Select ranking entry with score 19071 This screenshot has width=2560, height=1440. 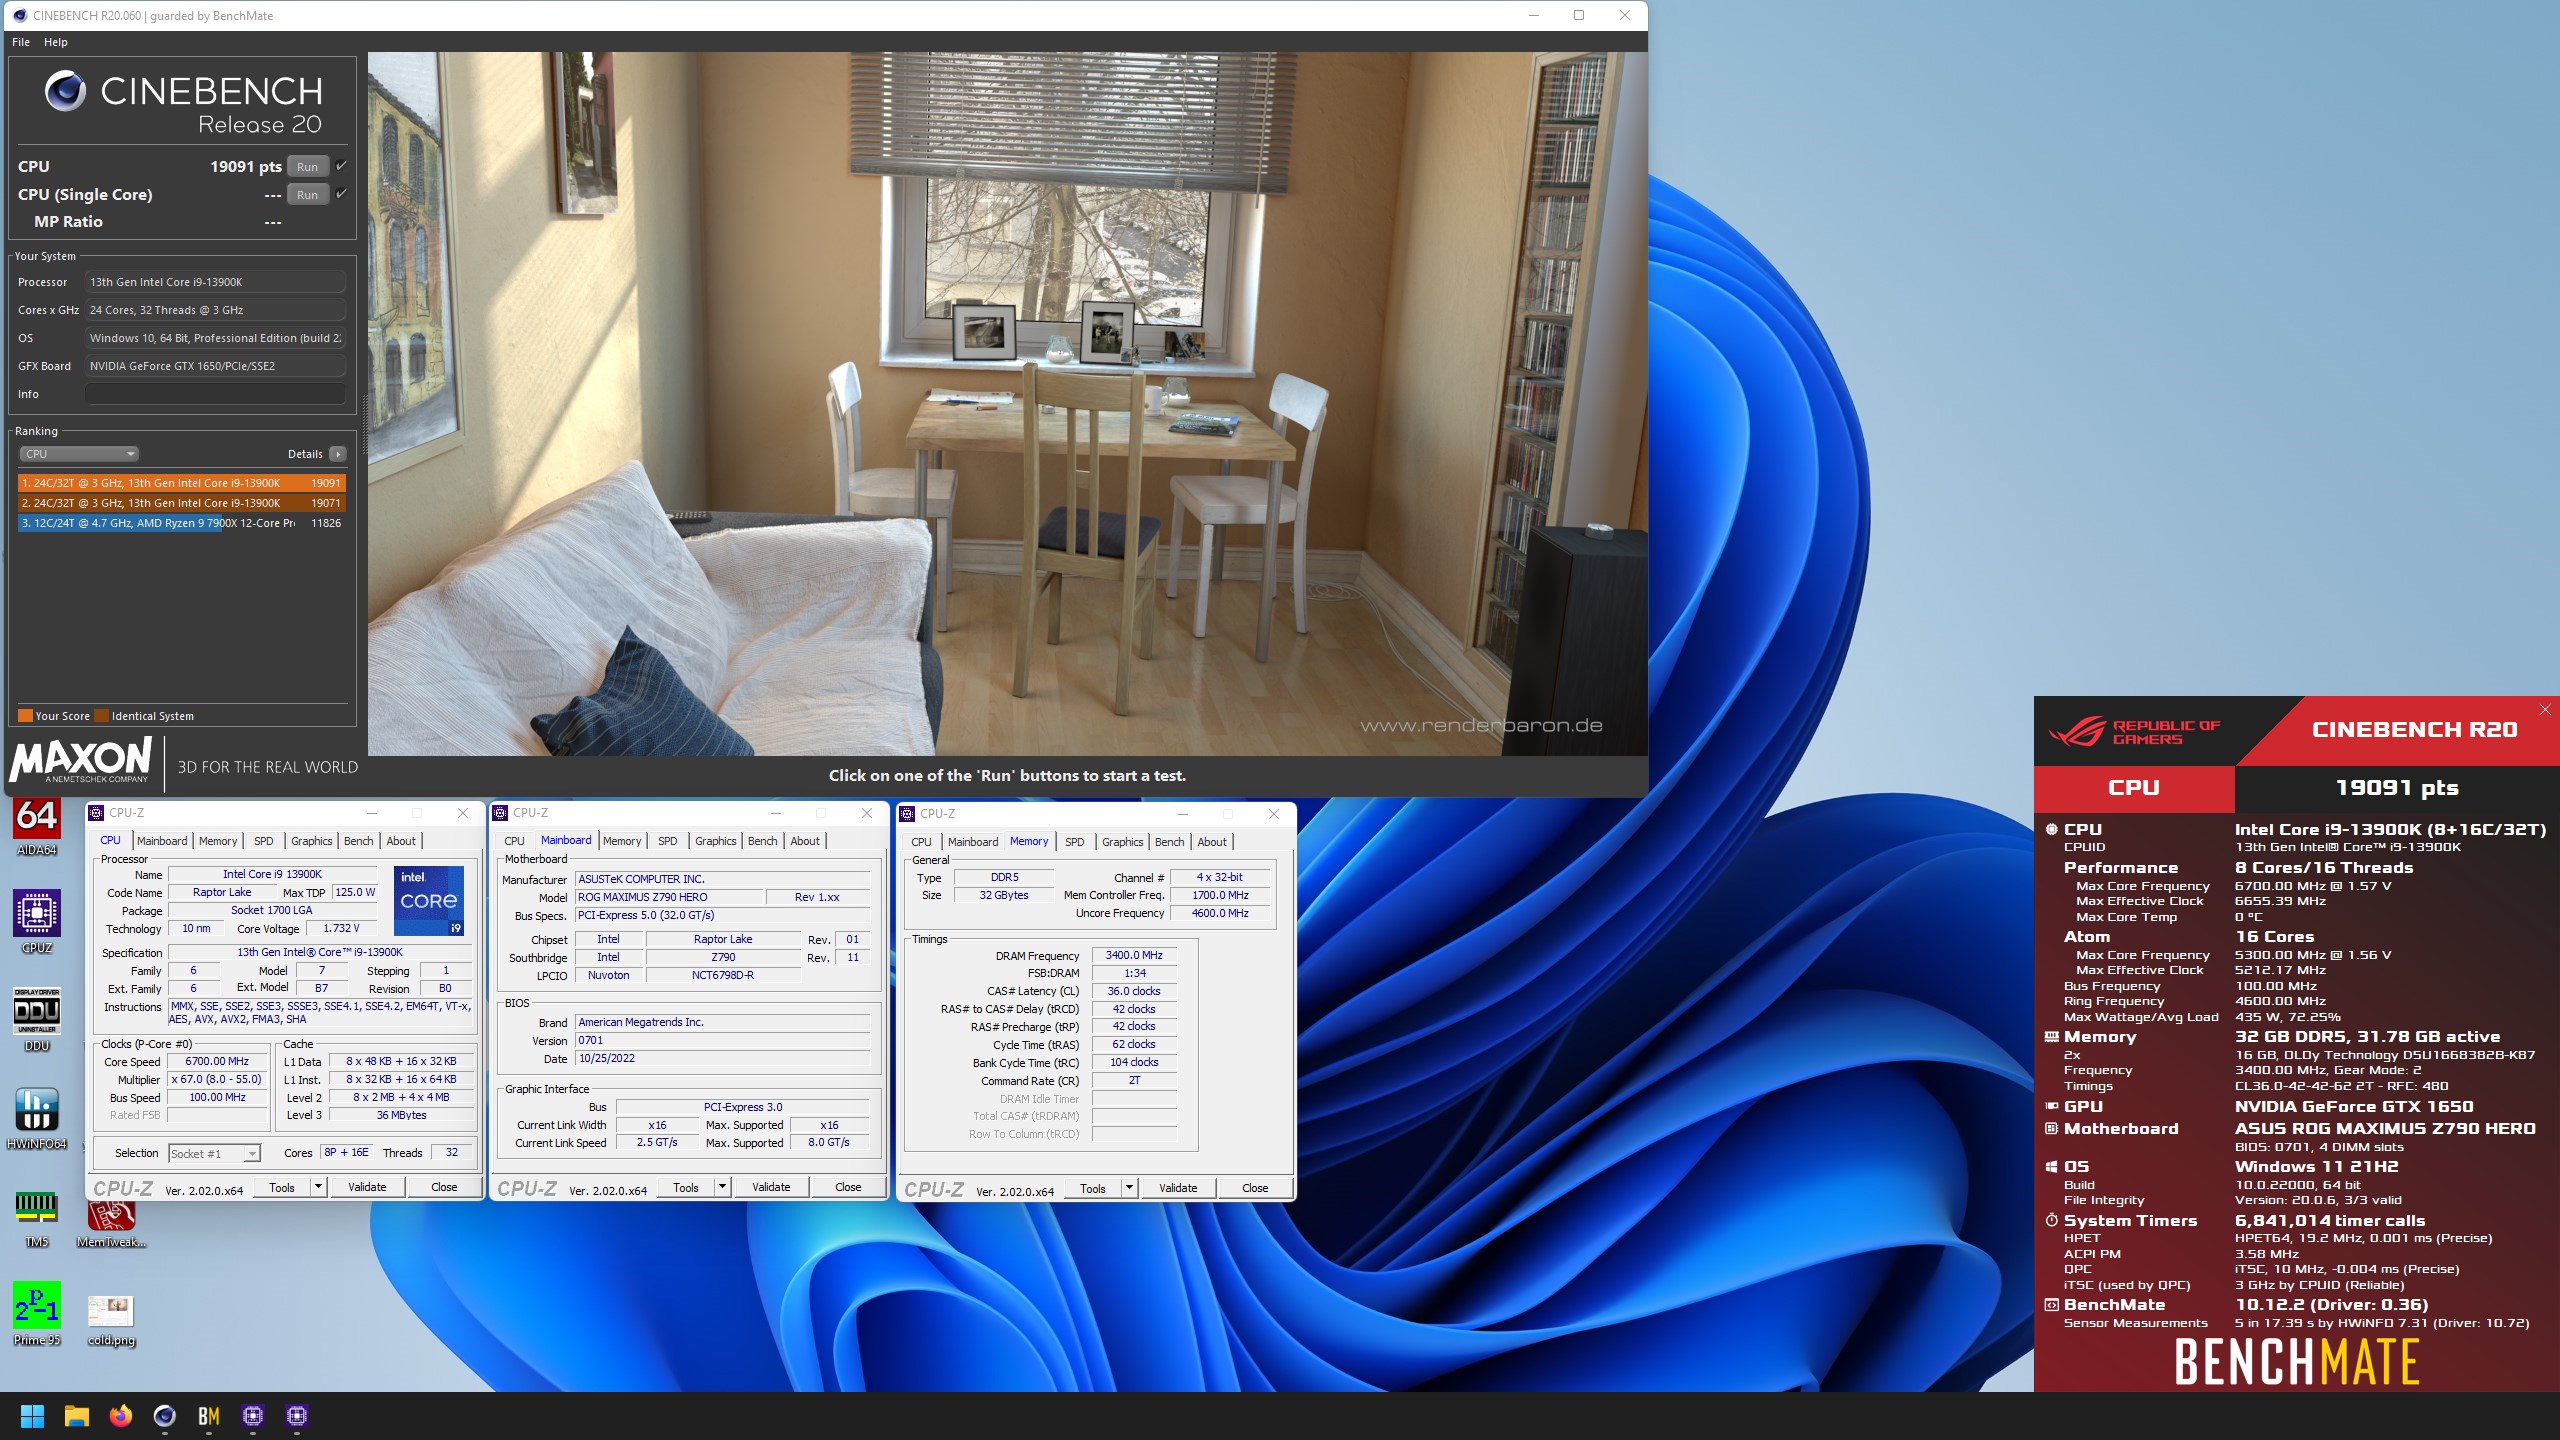tap(181, 503)
